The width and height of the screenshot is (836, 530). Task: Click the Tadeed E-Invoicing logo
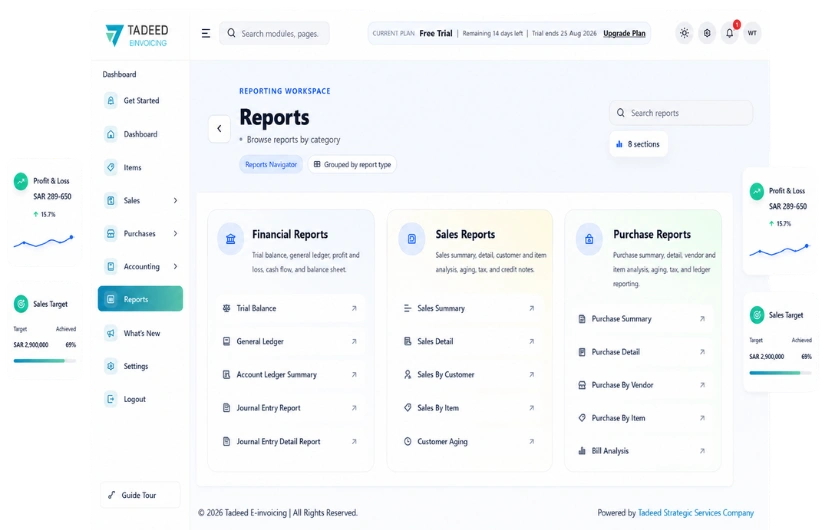click(137, 35)
